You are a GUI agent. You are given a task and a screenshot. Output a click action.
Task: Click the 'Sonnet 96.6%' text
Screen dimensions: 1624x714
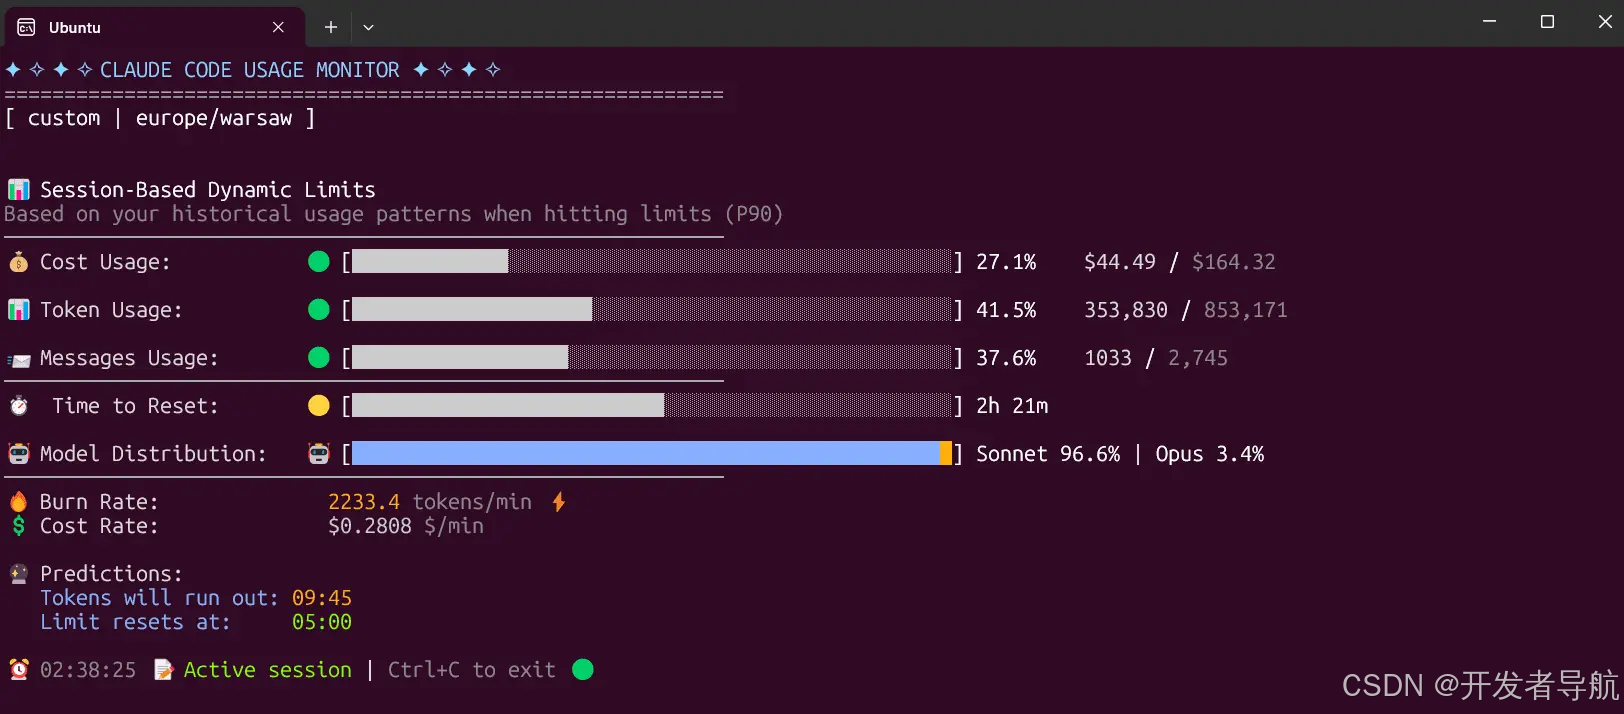[1048, 454]
